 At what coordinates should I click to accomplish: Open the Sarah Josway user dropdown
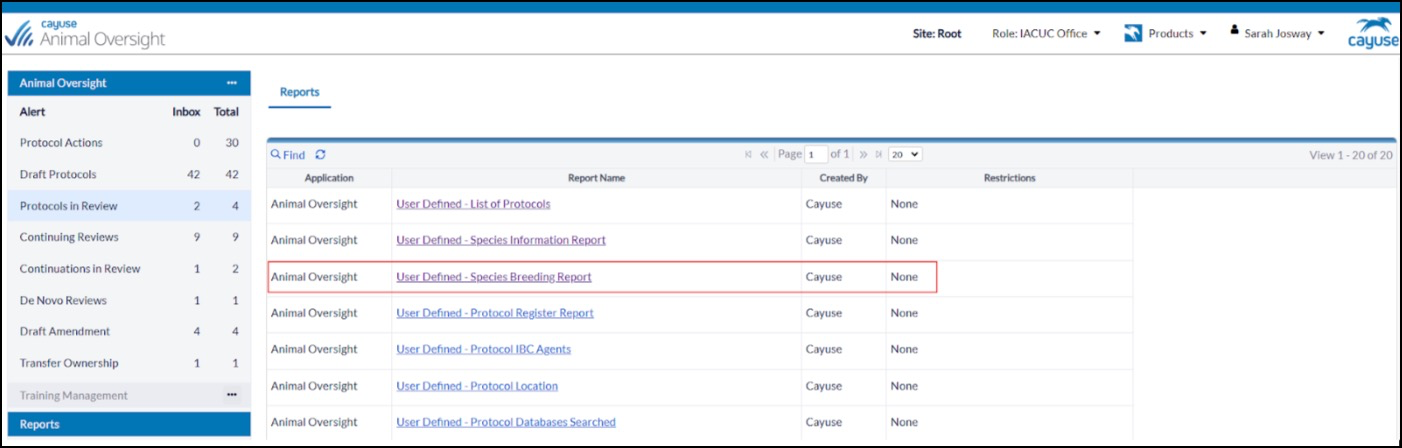click(1284, 33)
